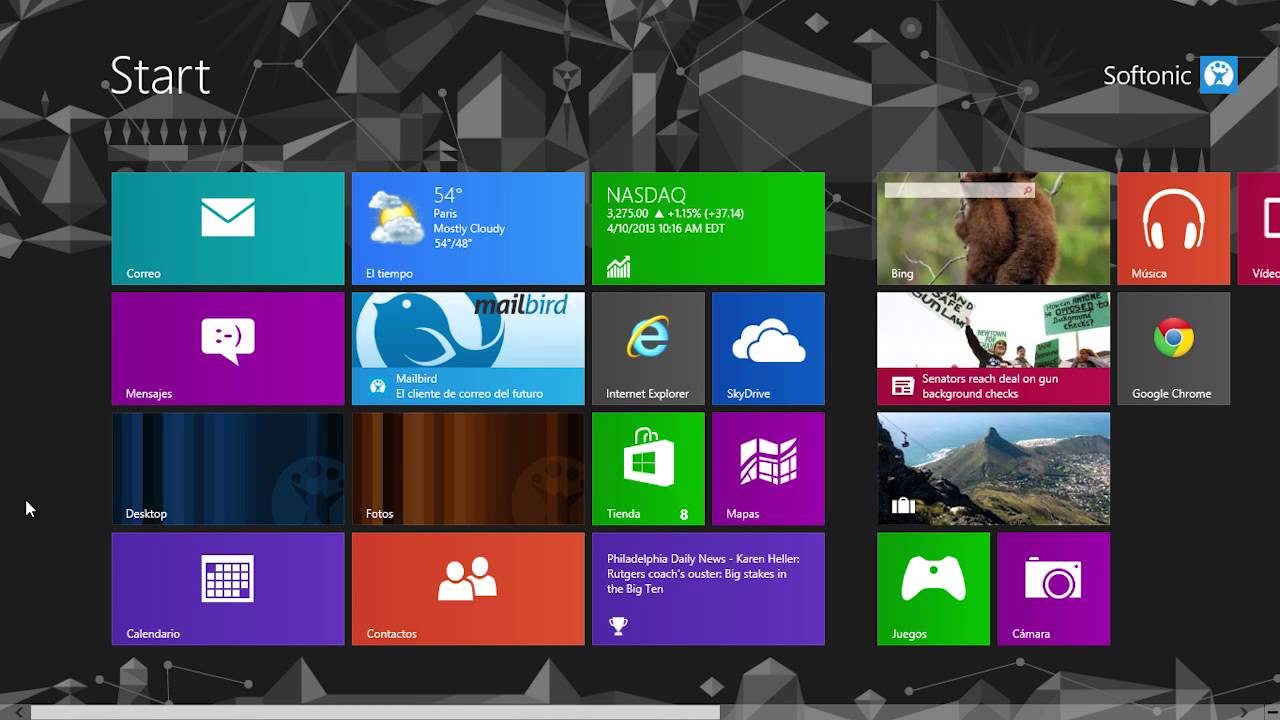Screen dimensions: 1280x720
Task: Open the Cámara tile
Action: [x=1053, y=589]
